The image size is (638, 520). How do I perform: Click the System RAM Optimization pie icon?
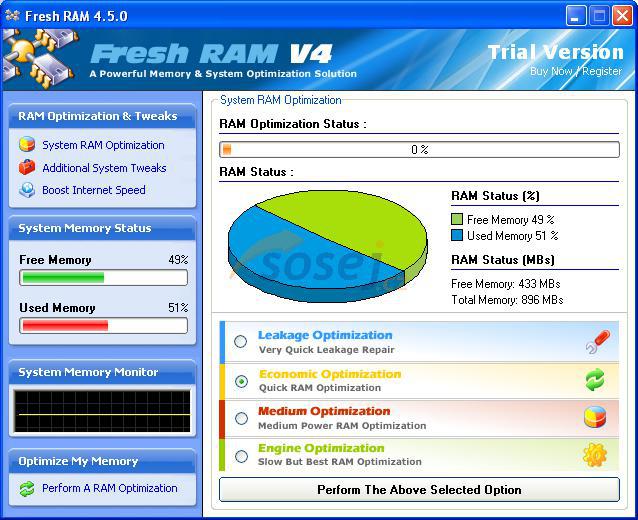[x=27, y=144]
